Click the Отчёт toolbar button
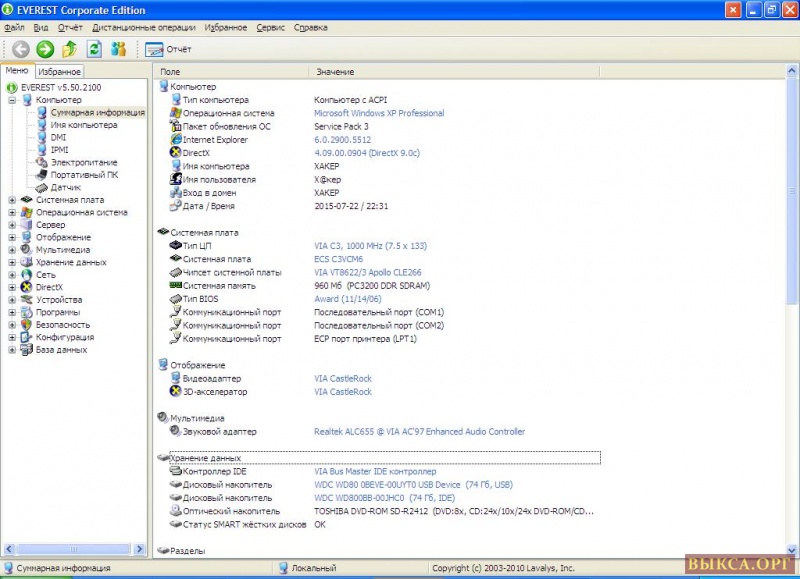This screenshot has width=800, height=579. coord(168,49)
